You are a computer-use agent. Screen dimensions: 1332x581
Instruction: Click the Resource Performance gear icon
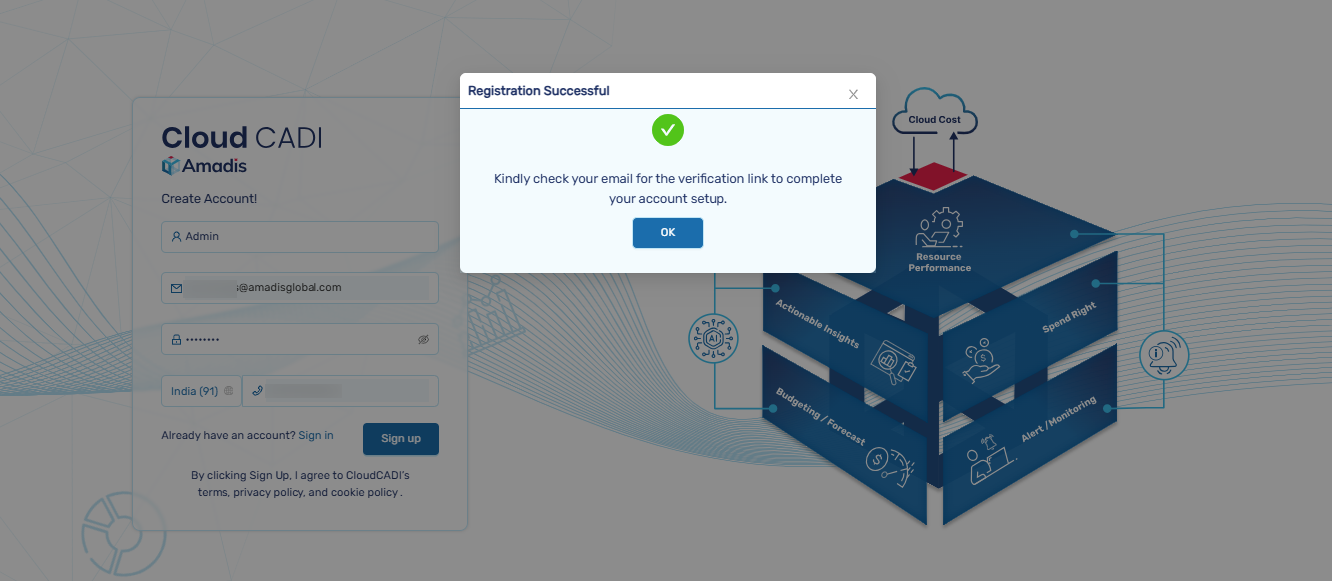pyautogui.click(x=939, y=228)
